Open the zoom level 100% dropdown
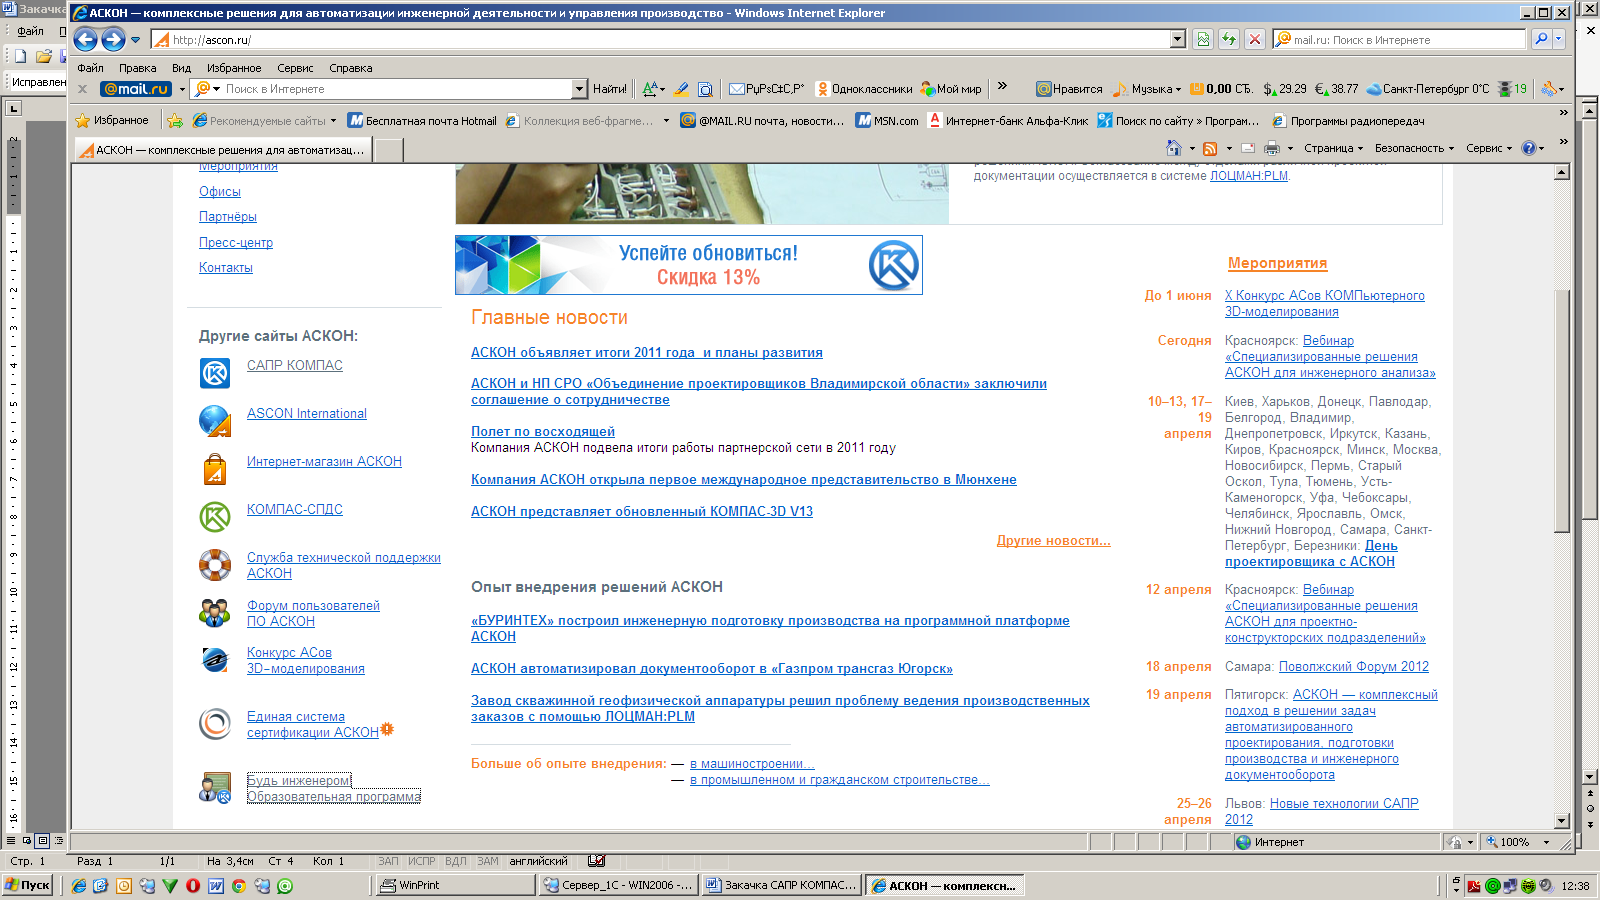1600x900 pixels. pyautogui.click(x=1547, y=842)
